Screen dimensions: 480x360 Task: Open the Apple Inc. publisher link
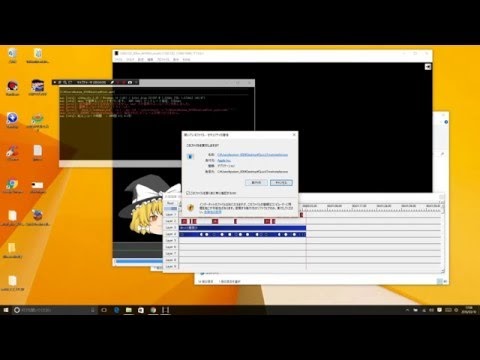[224, 160]
